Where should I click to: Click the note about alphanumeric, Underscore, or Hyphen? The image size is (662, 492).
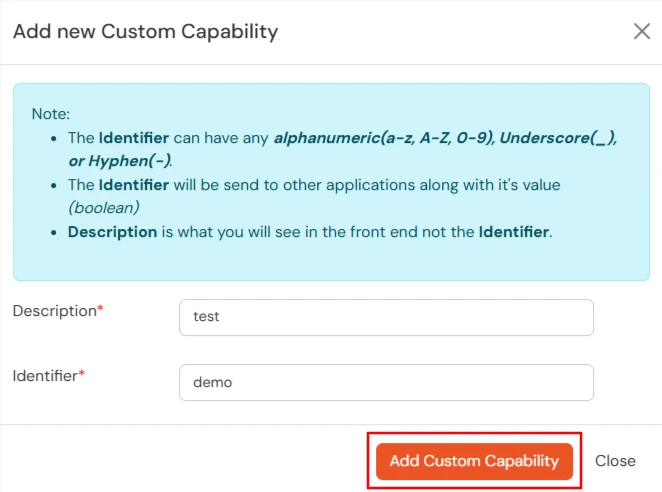[x=342, y=150]
